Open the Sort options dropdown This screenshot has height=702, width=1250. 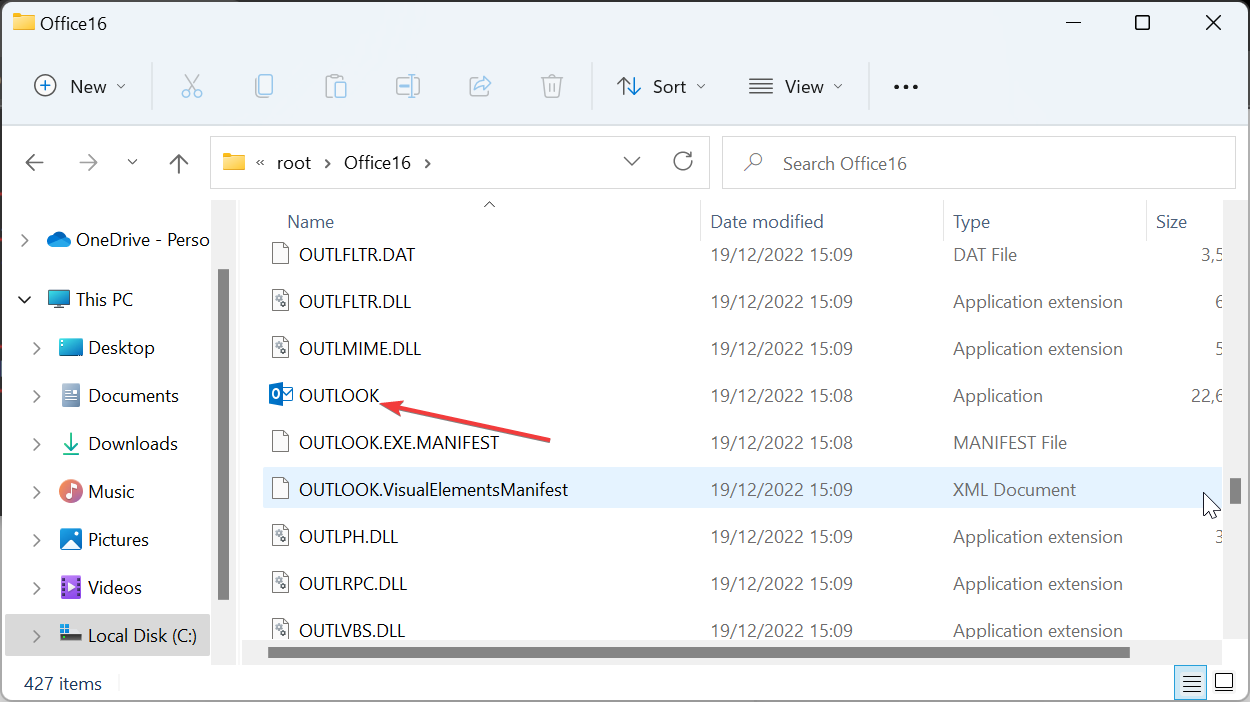coord(661,87)
